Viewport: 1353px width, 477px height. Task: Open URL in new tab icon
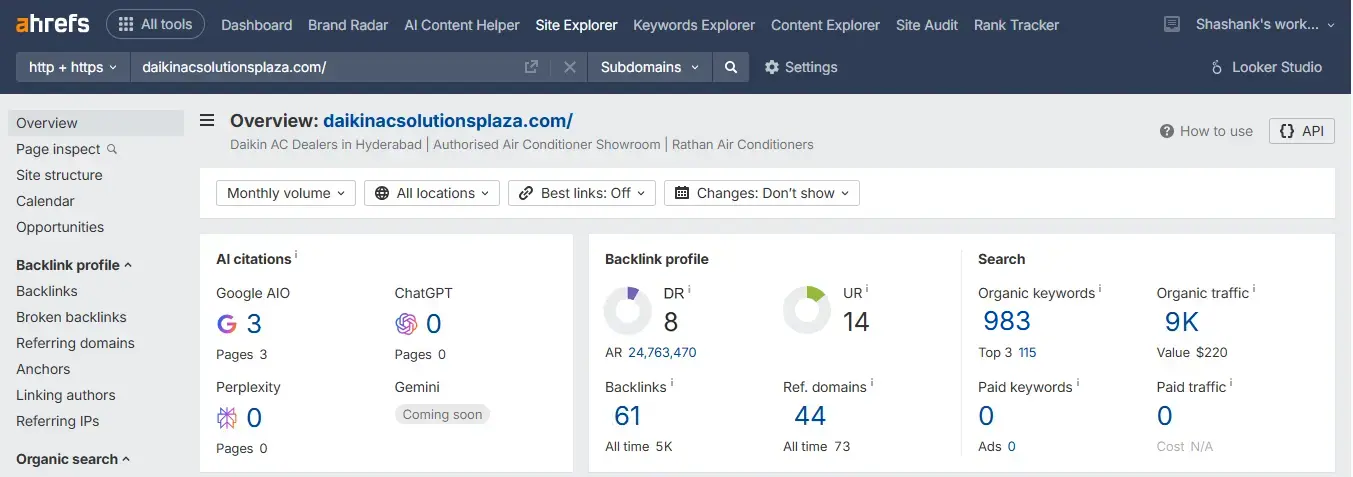click(531, 67)
